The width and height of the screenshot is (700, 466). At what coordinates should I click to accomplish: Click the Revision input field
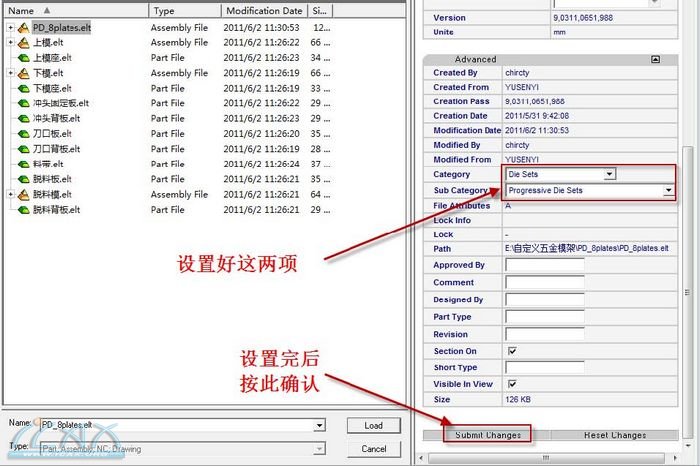(545, 334)
